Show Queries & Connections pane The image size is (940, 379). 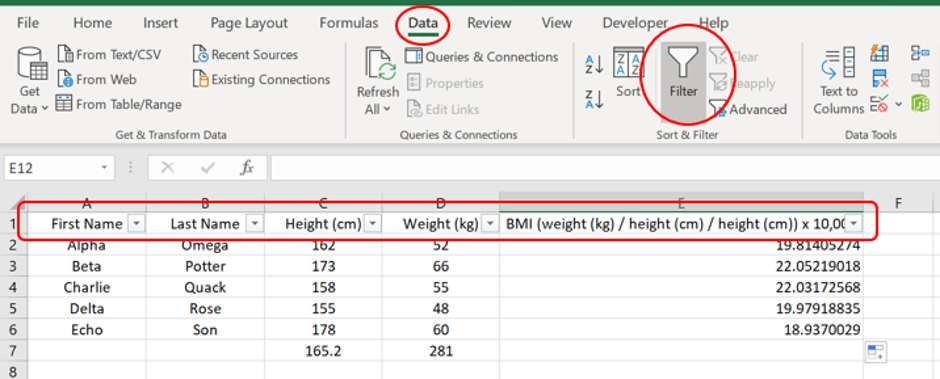click(482, 57)
